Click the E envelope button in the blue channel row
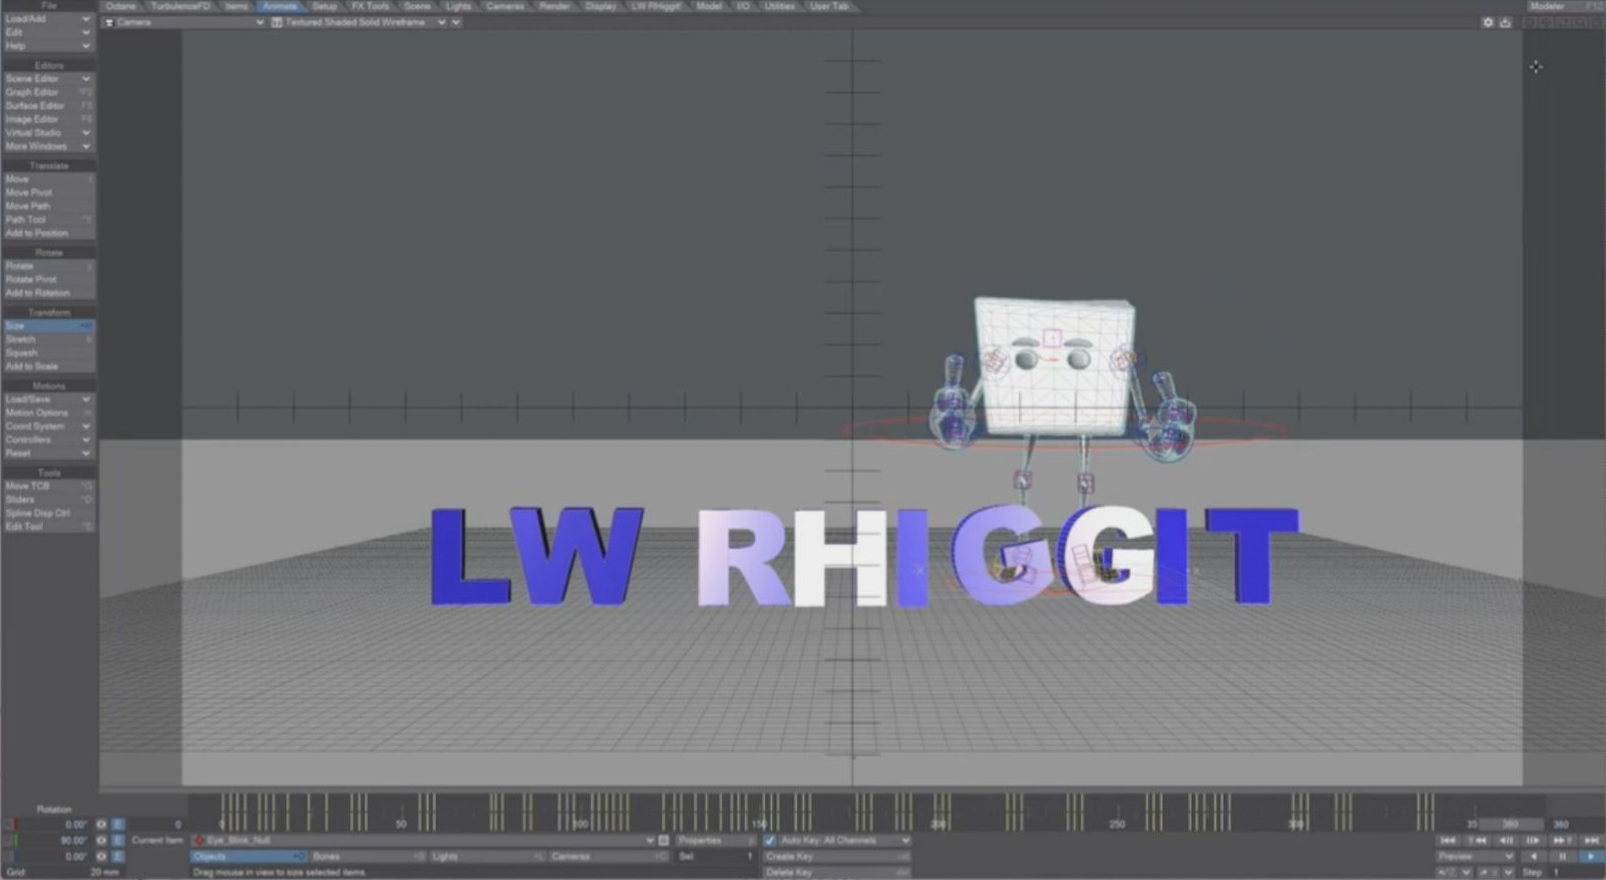This screenshot has width=1606, height=880. coord(118,856)
